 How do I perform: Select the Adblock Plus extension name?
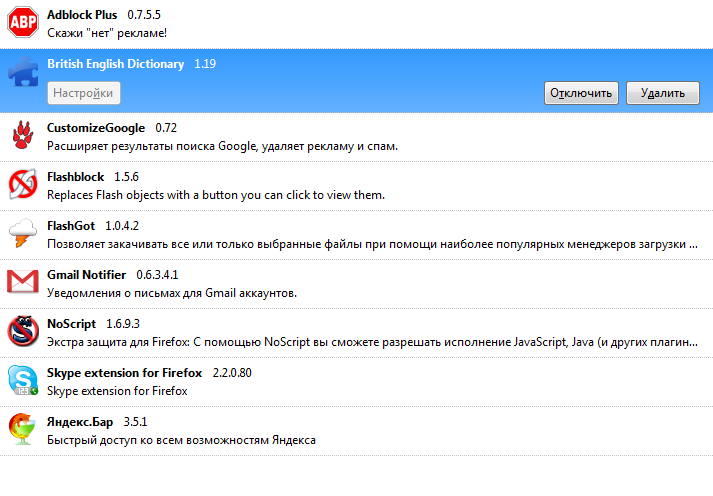coord(82,15)
